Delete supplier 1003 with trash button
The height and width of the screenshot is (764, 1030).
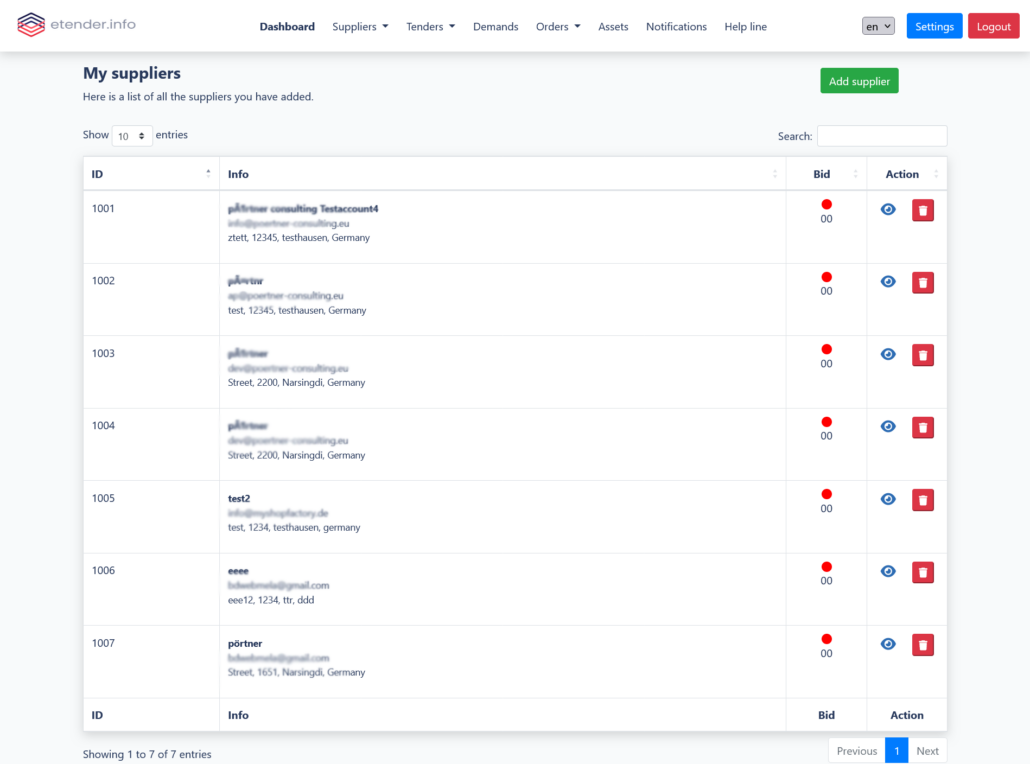(923, 355)
